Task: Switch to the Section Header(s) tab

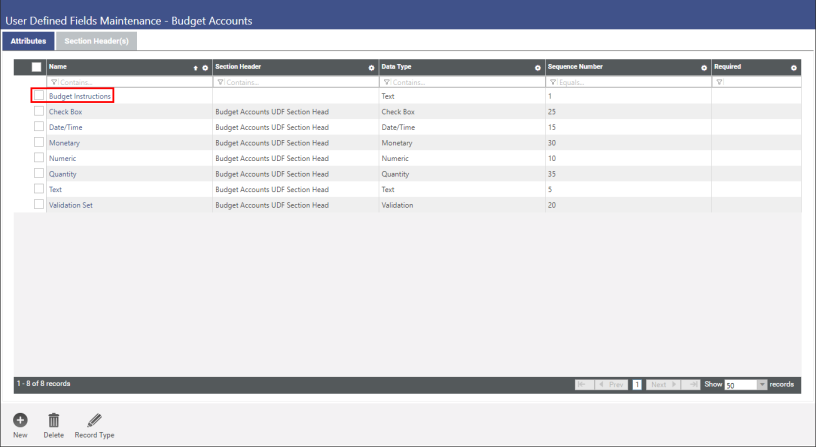Action: (96, 41)
